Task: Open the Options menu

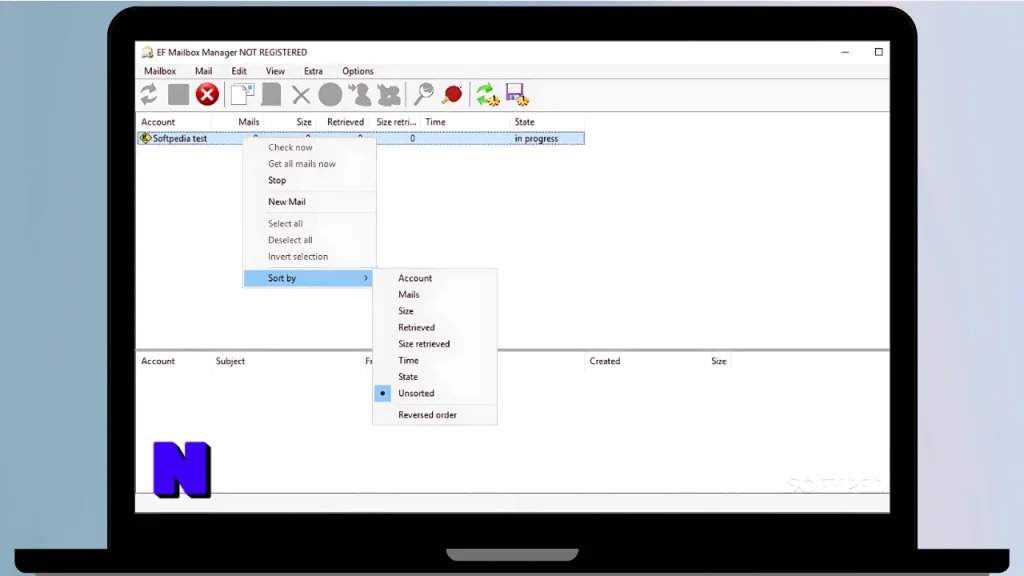Action: tap(358, 71)
